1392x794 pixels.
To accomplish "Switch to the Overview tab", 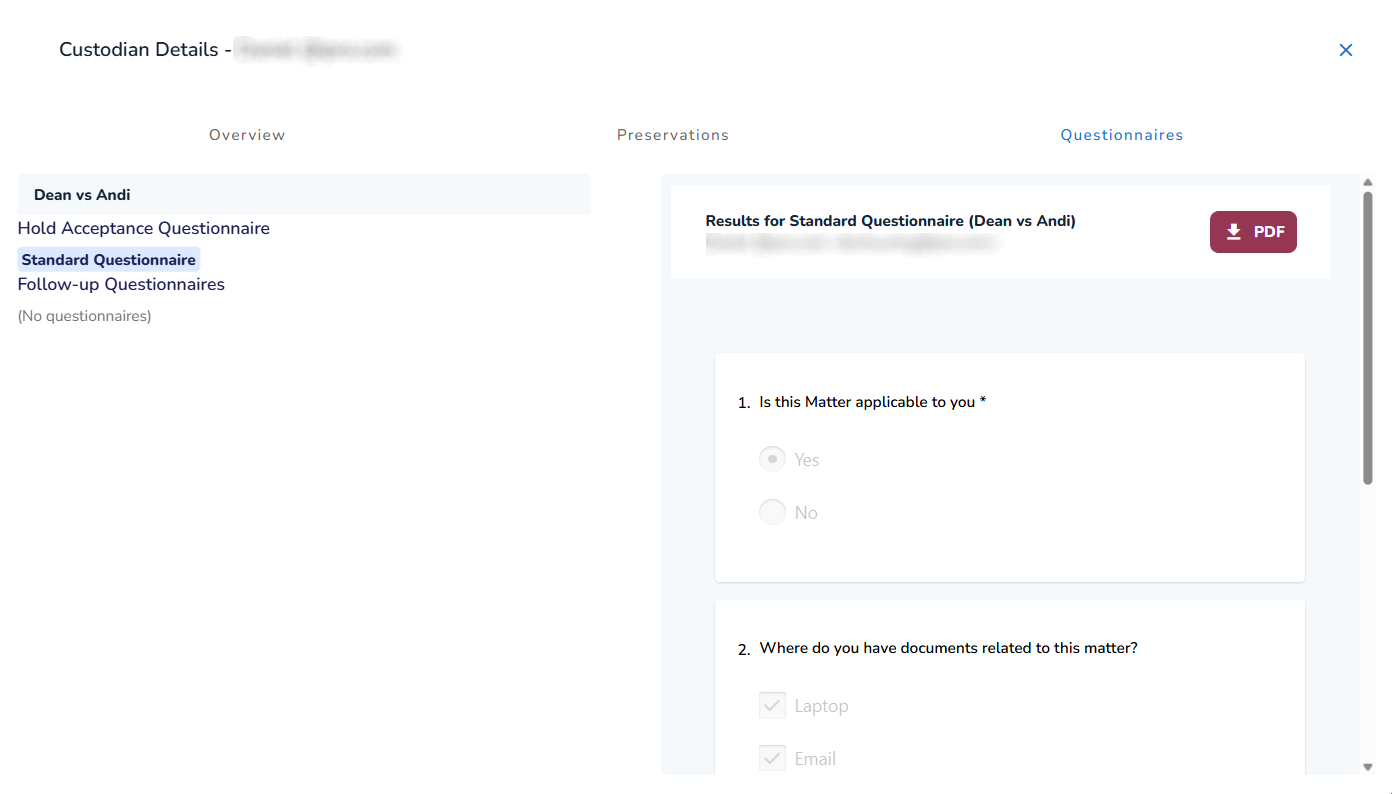I will coord(247,135).
